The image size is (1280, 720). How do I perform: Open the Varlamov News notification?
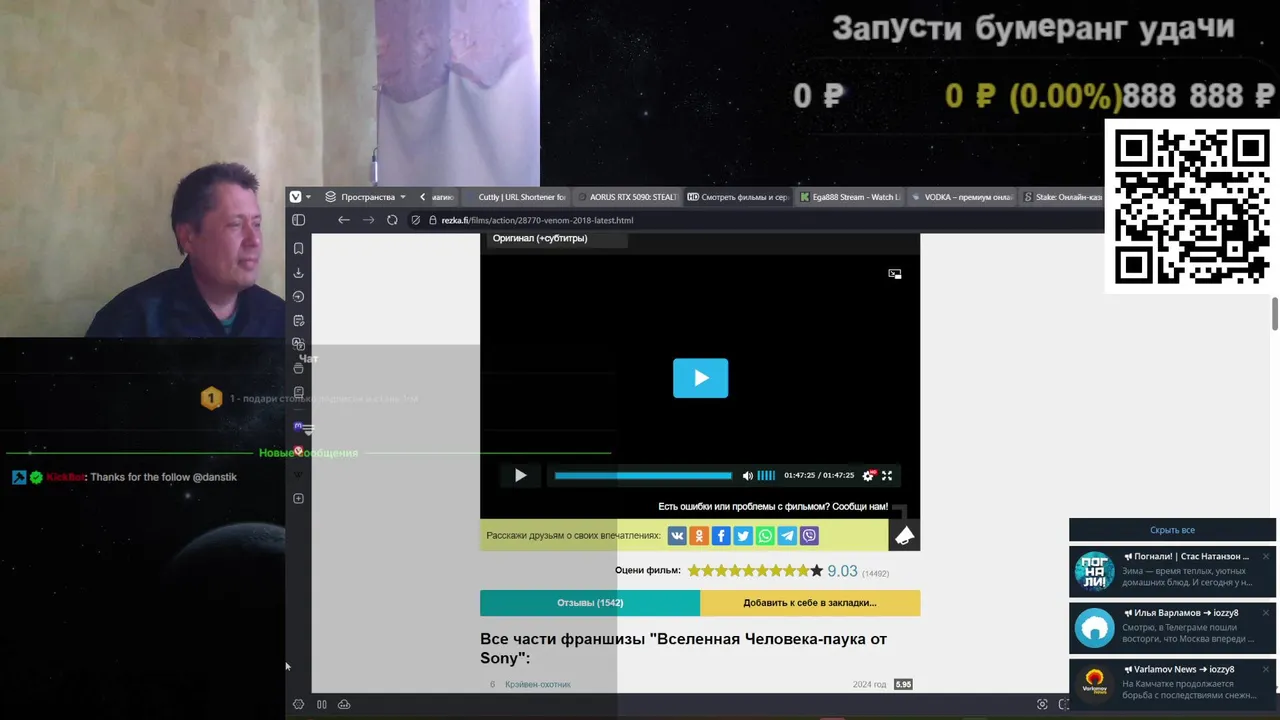coord(1172,684)
